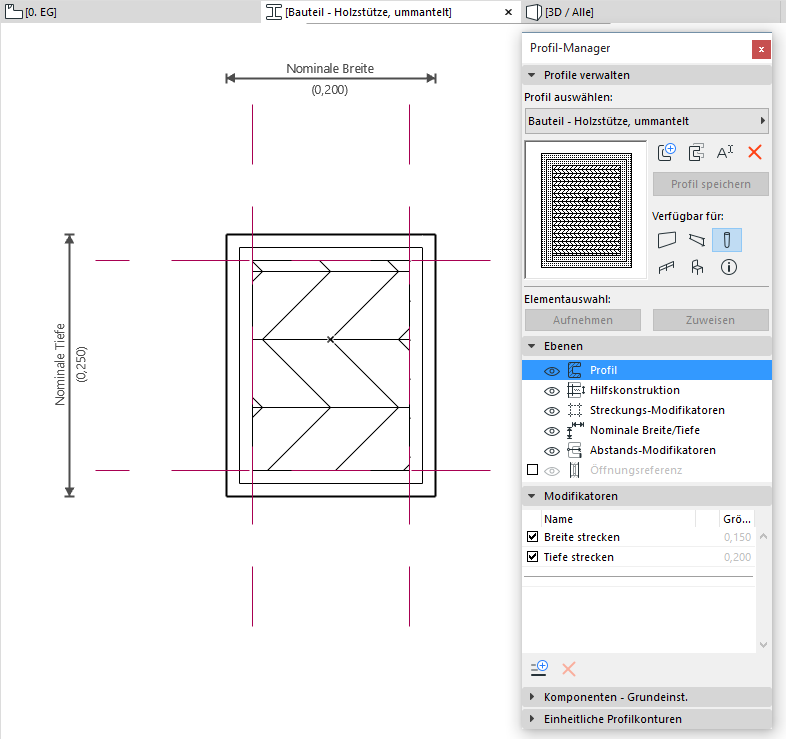Delete the profile using the red X icon
Viewport: 786px width, 739px height.
tap(755, 152)
